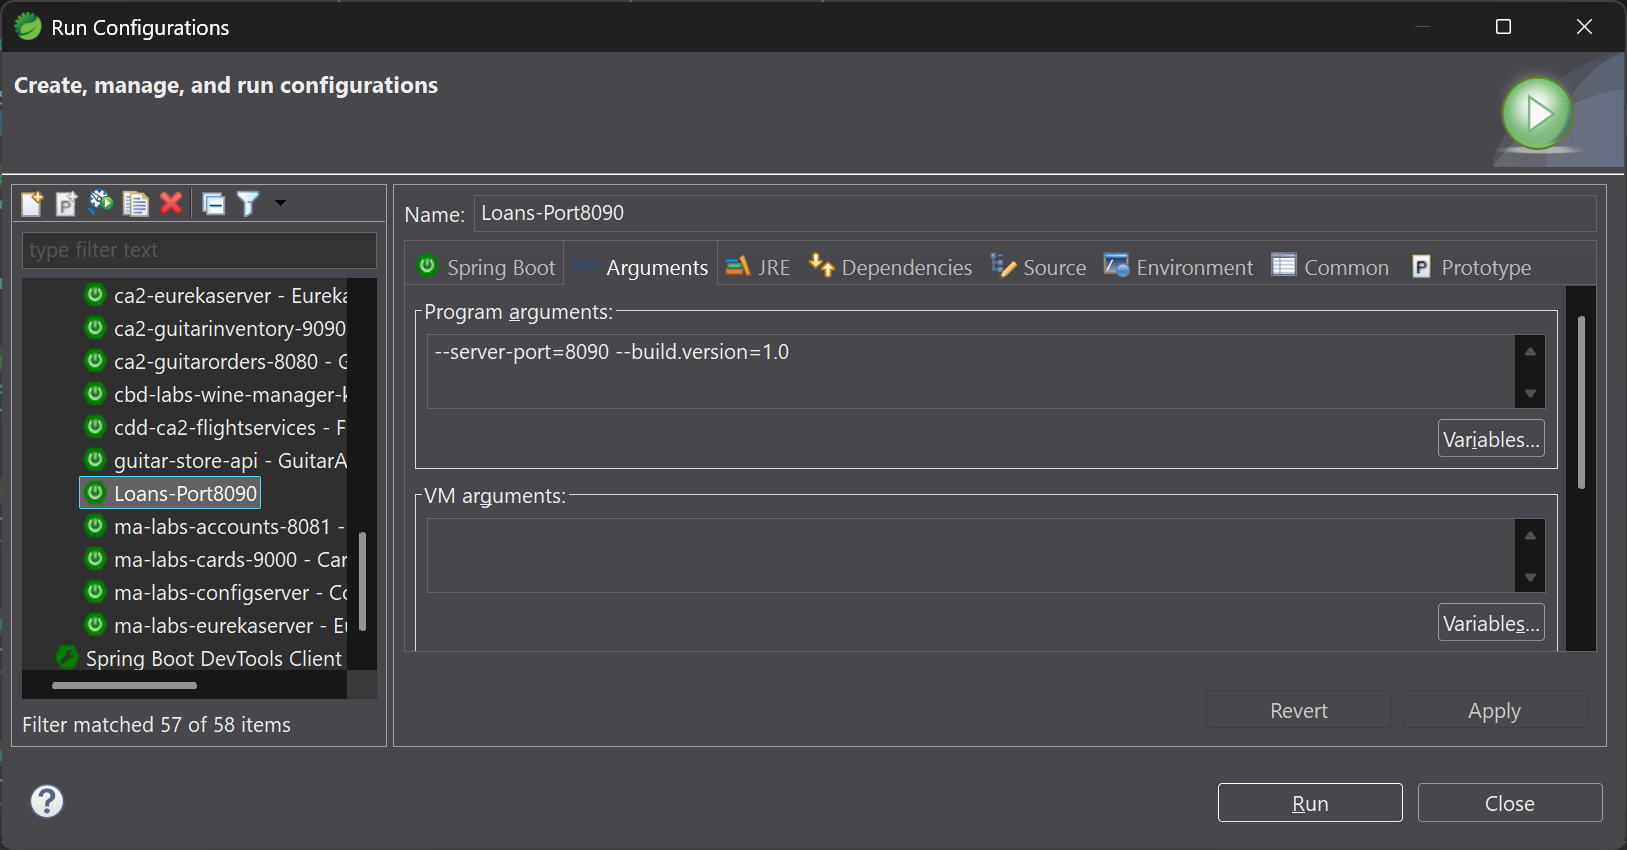Click the Apply button
The image size is (1627, 850).
click(1494, 710)
